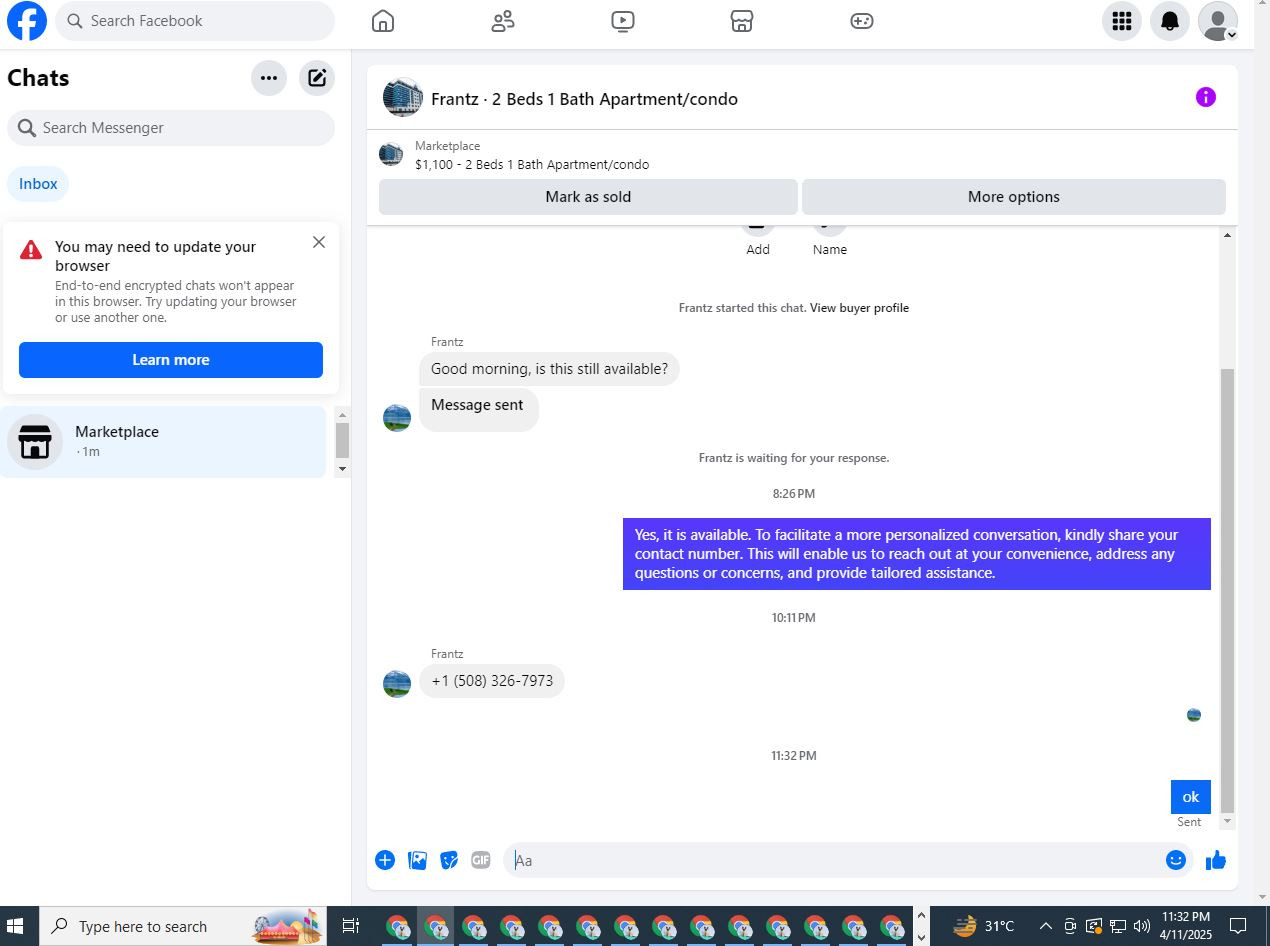Image resolution: width=1270 pixels, height=946 pixels.
Task: Open the account profile menu
Action: coord(1218,21)
